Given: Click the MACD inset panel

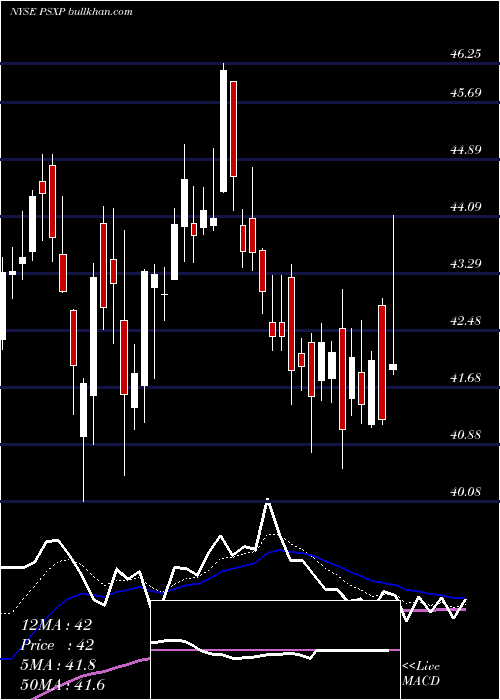Looking at the screenshot, I should pyautogui.click(x=275, y=650).
